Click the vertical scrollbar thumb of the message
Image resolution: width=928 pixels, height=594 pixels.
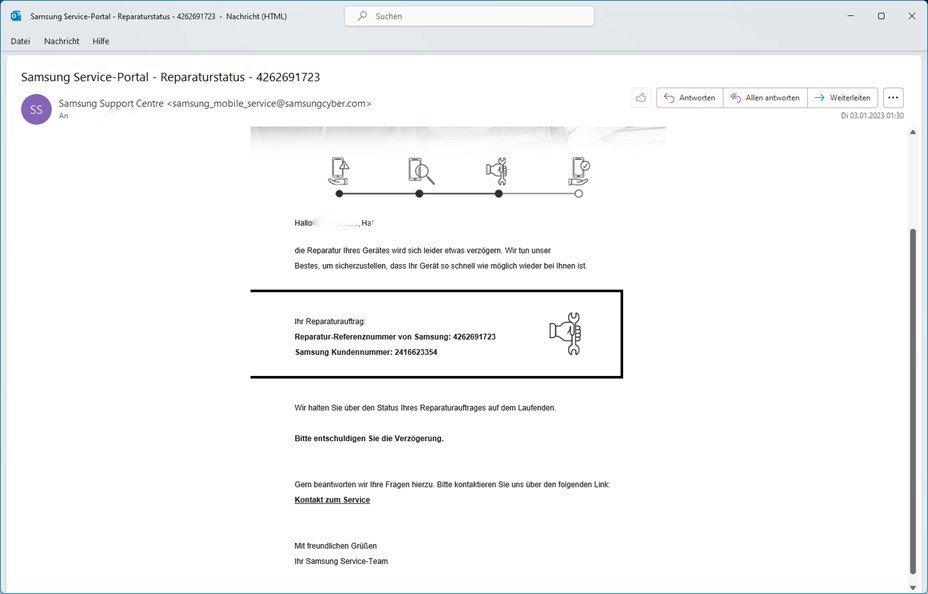(913, 401)
